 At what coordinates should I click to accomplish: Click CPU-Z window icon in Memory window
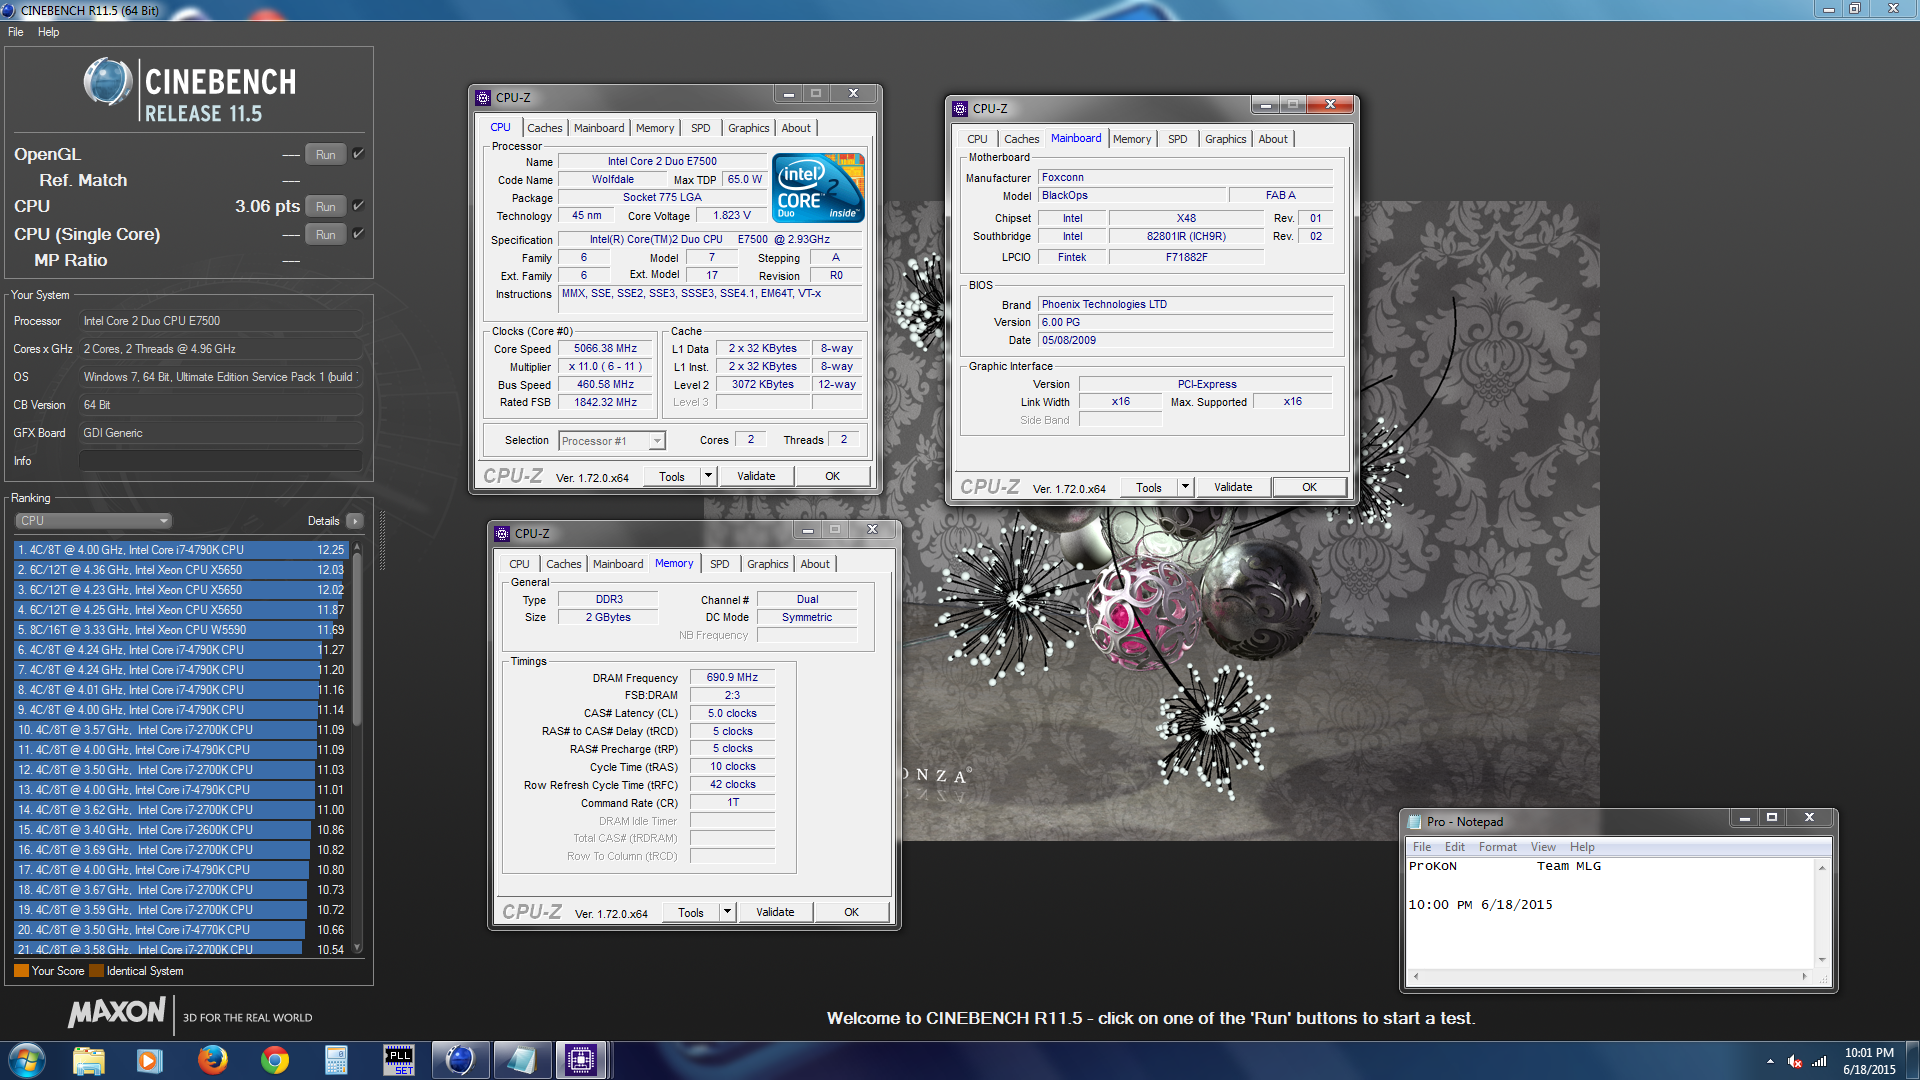pyautogui.click(x=502, y=533)
